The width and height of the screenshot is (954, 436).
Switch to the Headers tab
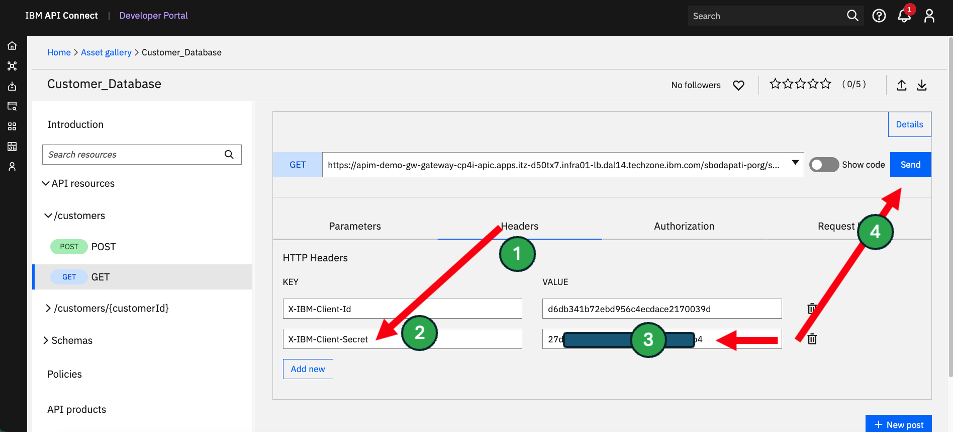coord(520,226)
